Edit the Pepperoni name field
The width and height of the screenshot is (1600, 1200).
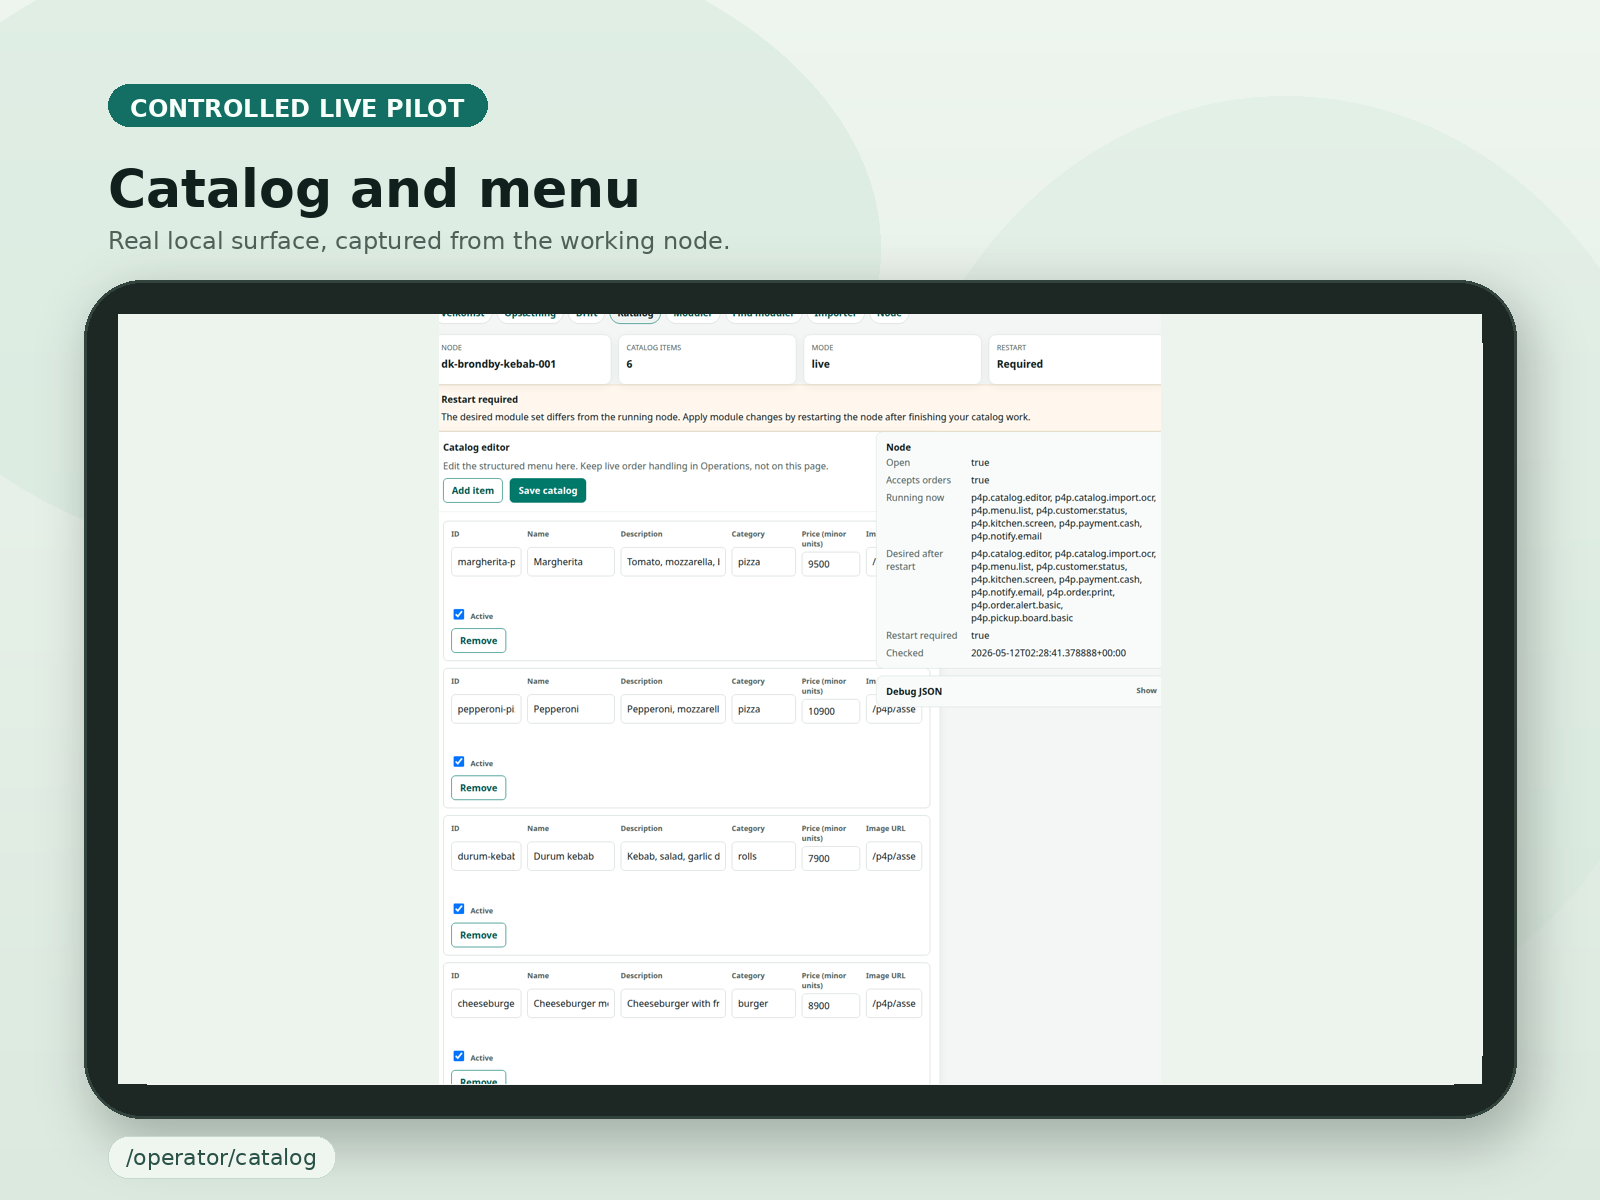point(571,709)
